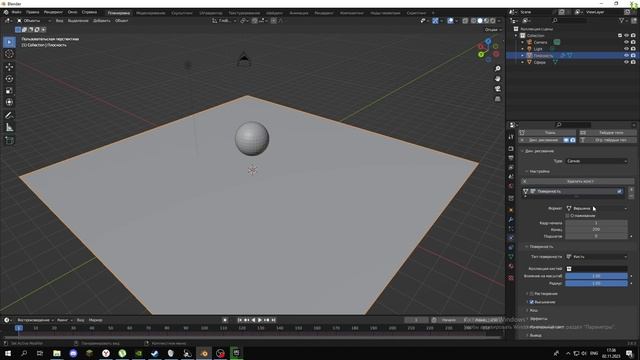Adjust the Влияние на масштаб slider
The height and width of the screenshot is (360, 640).
coord(596,276)
